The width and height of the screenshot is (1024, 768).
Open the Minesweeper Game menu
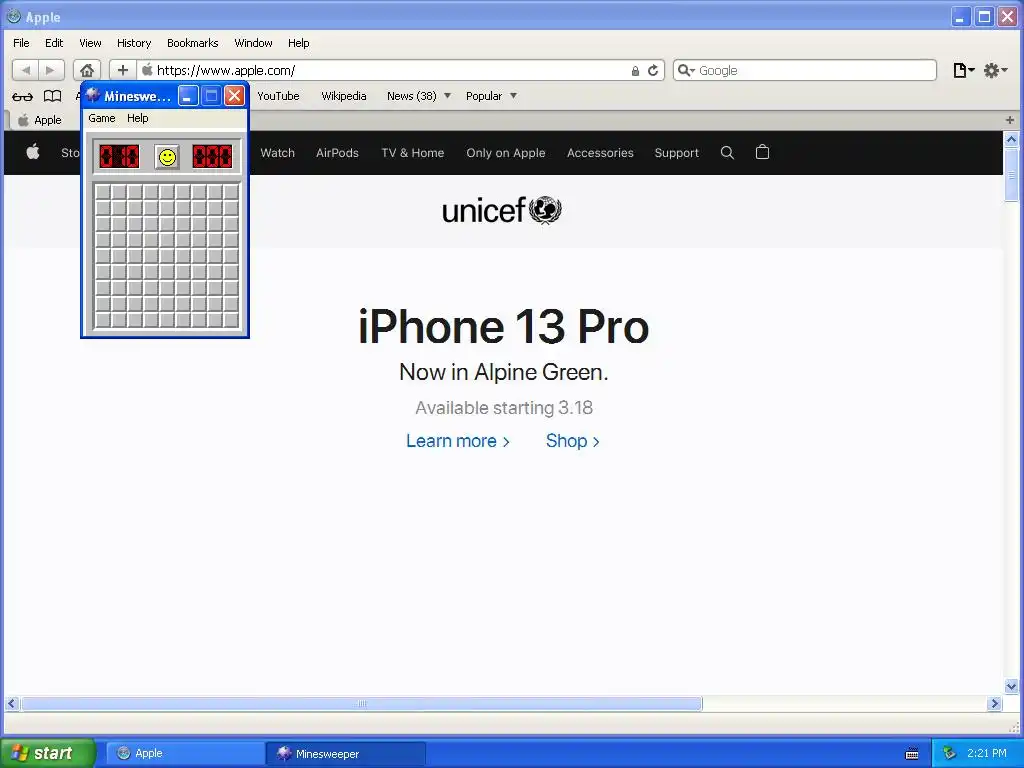coord(102,118)
